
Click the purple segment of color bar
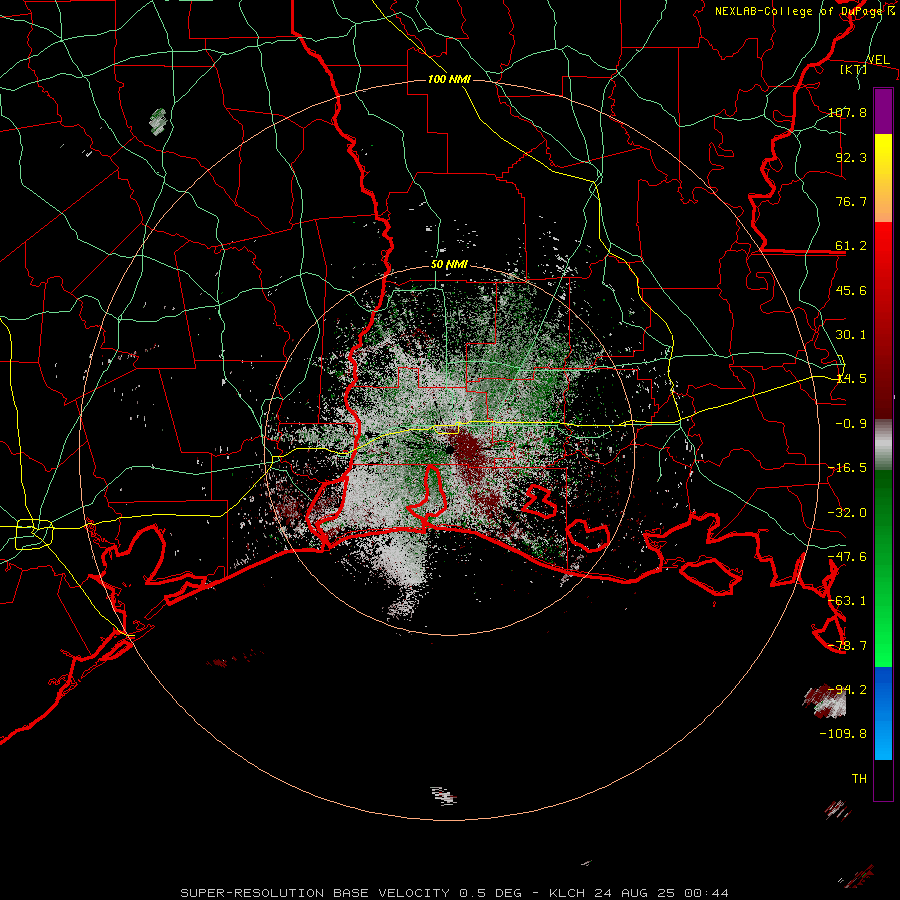883,111
